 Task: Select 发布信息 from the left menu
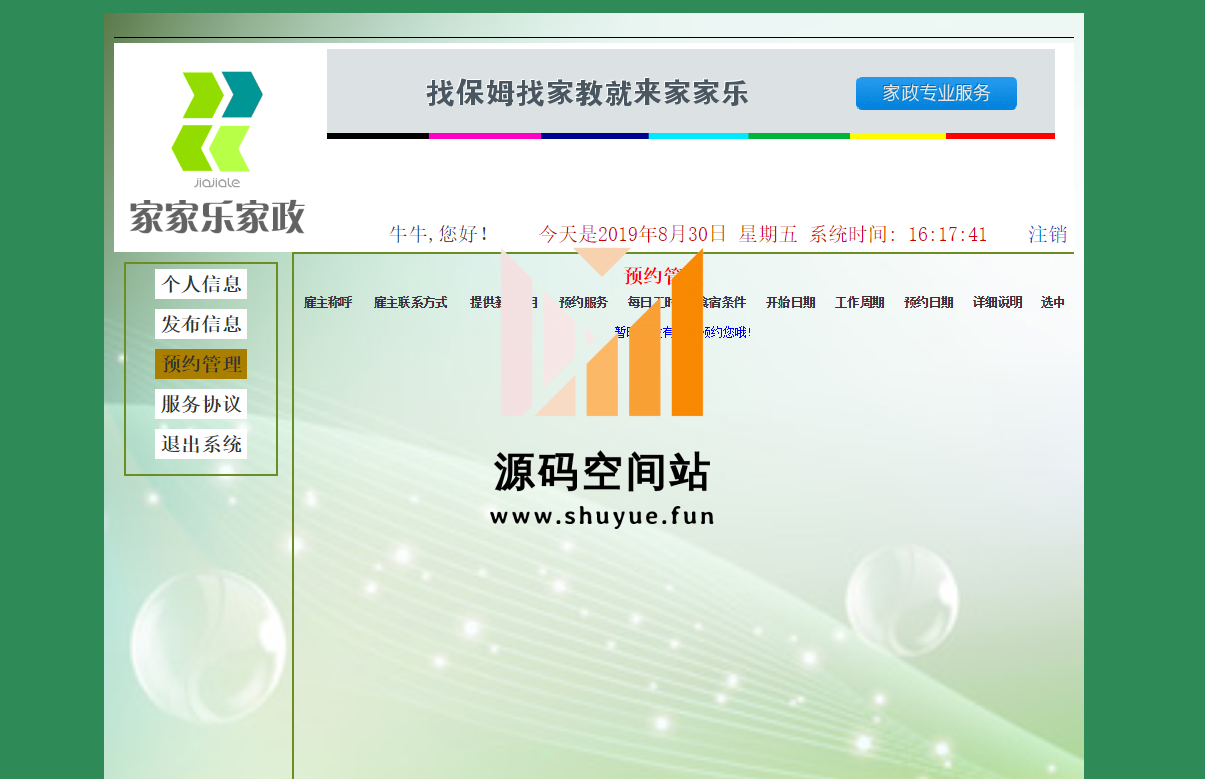(201, 324)
